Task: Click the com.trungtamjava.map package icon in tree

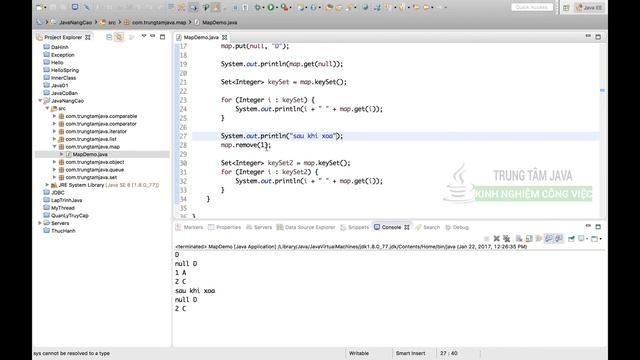Action: 61,147
